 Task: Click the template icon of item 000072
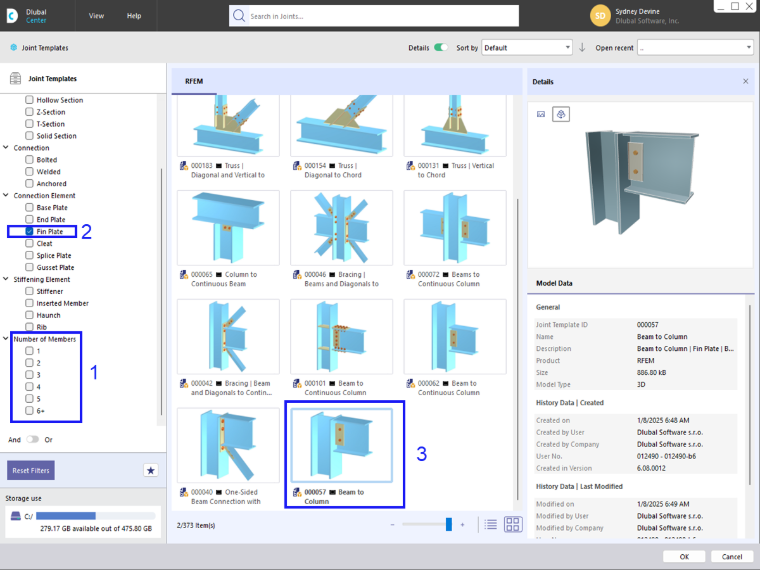[411, 275]
